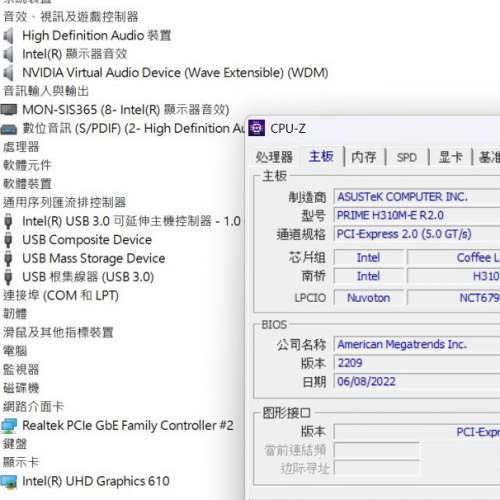This screenshot has width=500, height=500.
Task: Expand the 韌體 category
Action: [x=15, y=314]
